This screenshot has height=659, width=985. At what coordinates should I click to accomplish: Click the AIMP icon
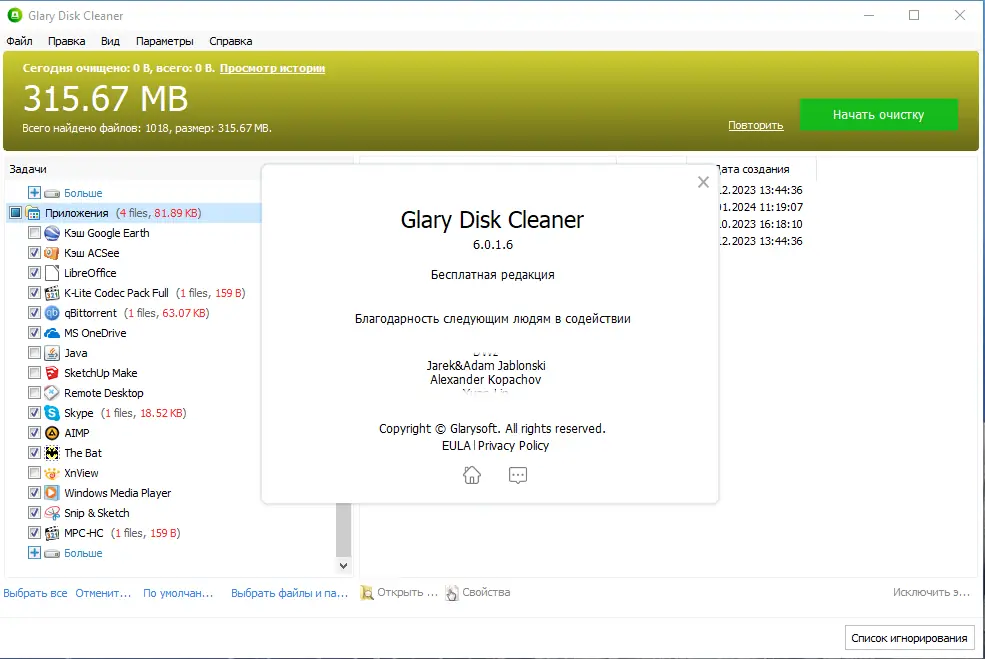coord(52,433)
